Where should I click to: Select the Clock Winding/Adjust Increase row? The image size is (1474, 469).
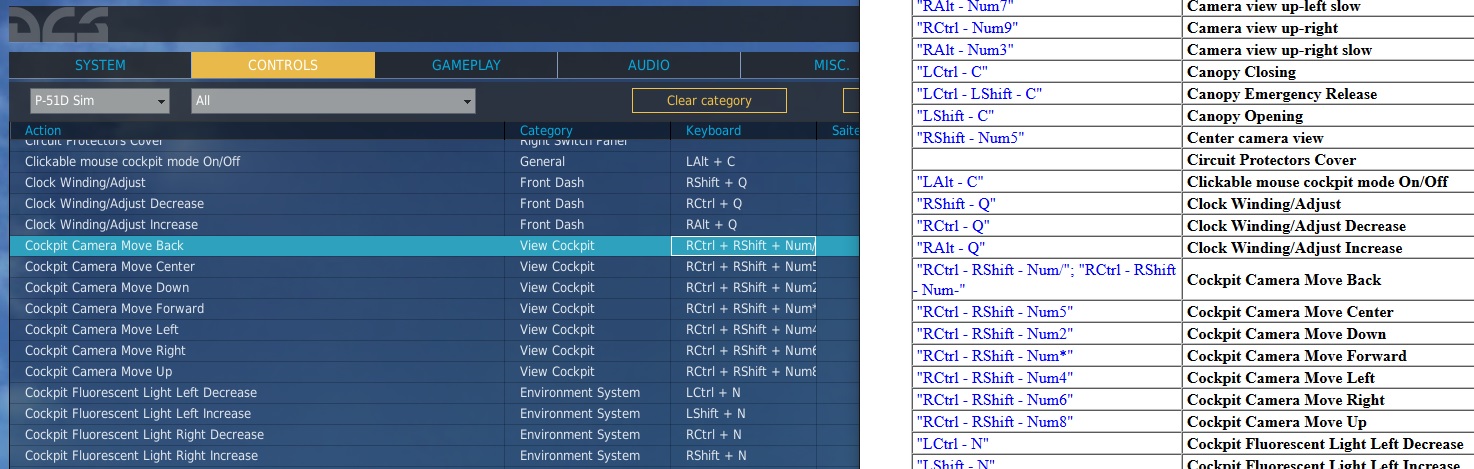(435, 224)
